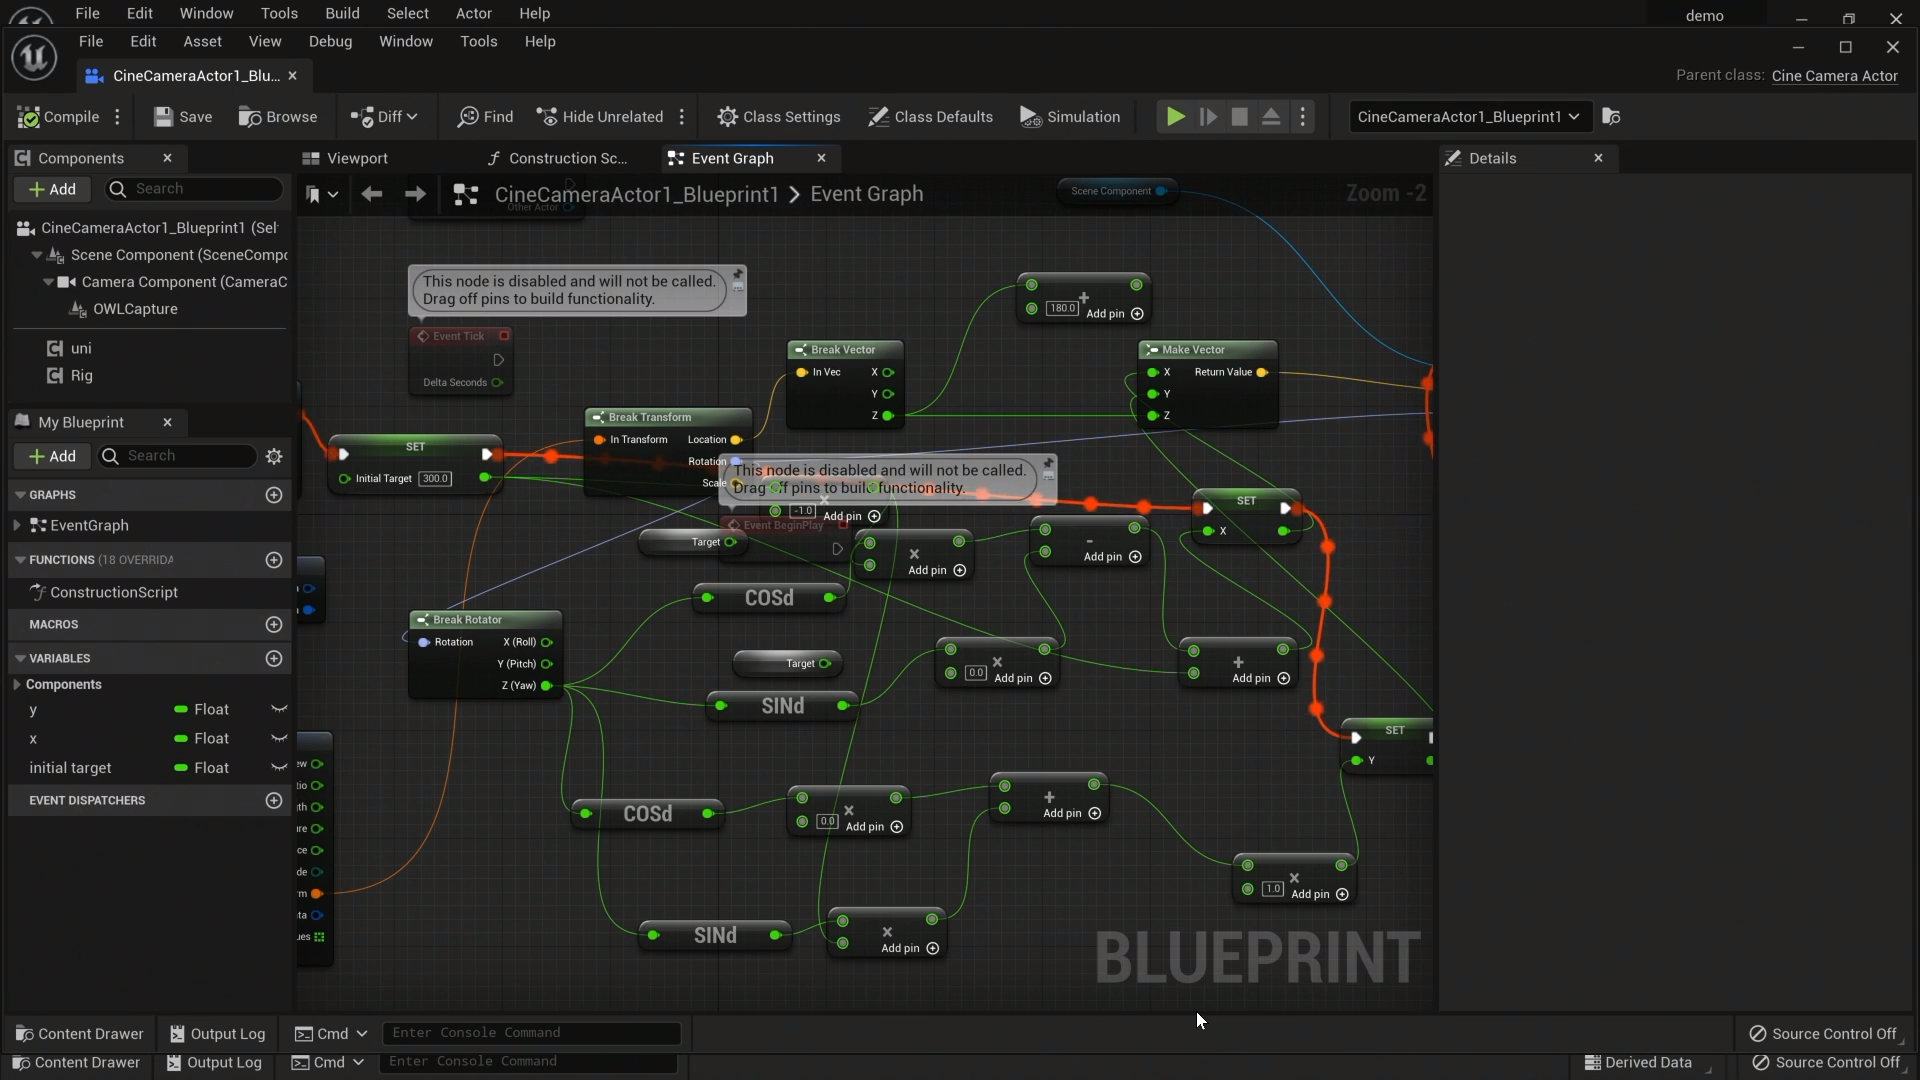Start Simulation from the toolbar
The image size is (1920, 1080).
[1070, 117]
